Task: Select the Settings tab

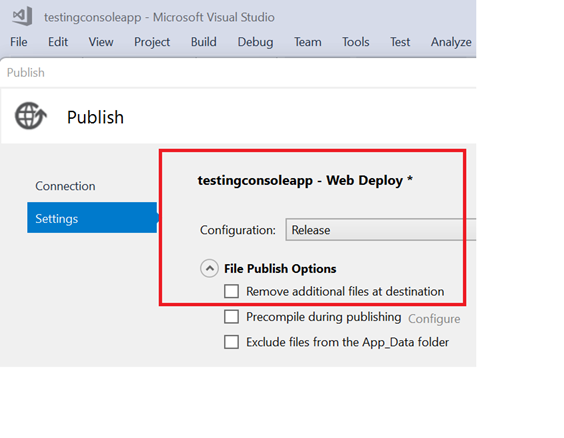Action: click(x=92, y=218)
